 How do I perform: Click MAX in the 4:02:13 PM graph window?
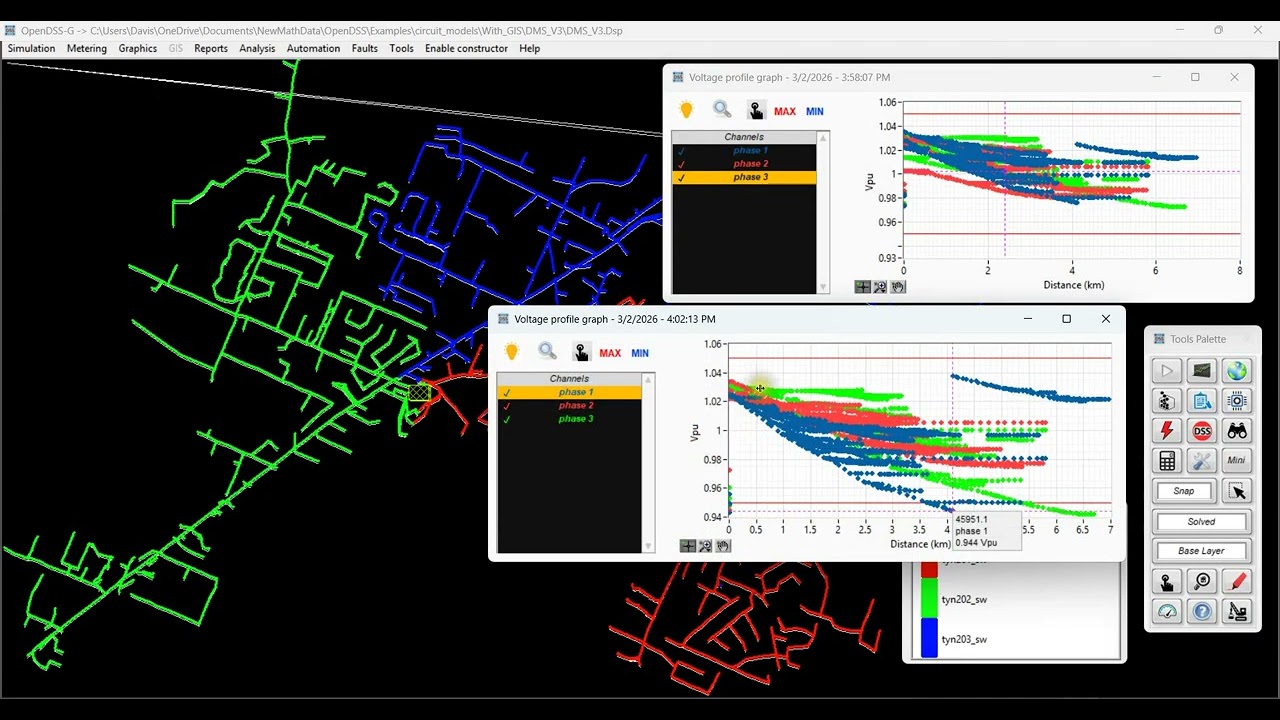610,353
